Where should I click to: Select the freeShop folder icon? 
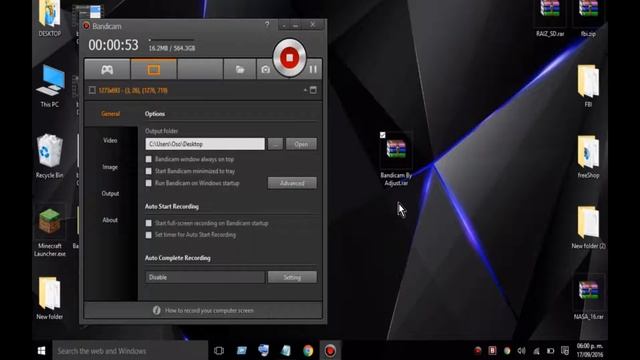point(588,156)
